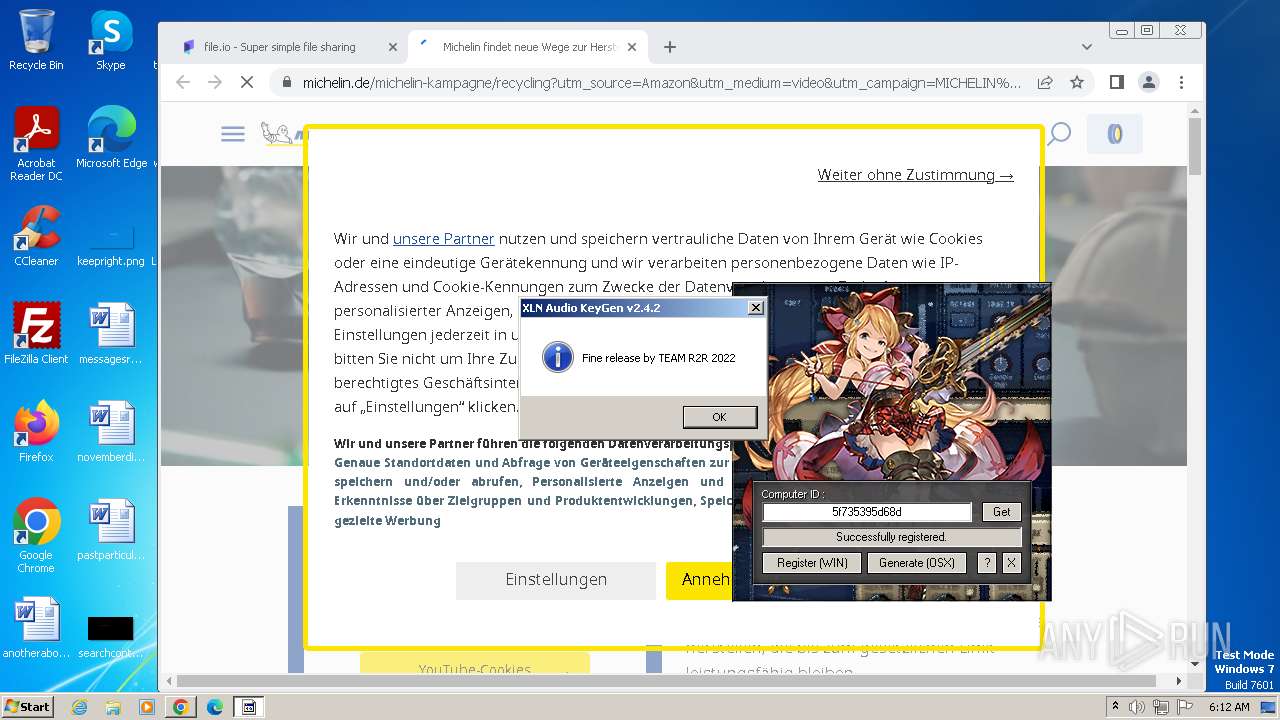
Task: Click OK in XLN Audio KeyGen dialog
Action: tap(719, 417)
